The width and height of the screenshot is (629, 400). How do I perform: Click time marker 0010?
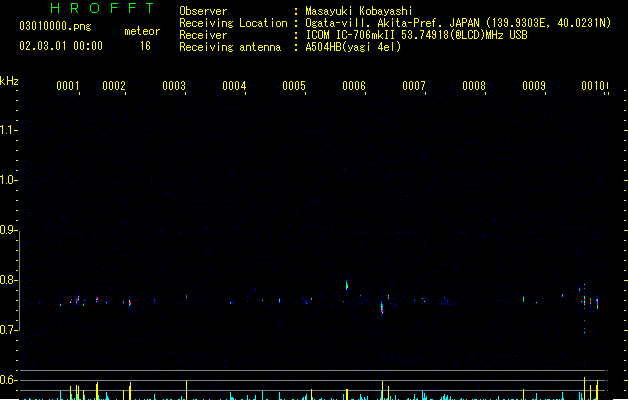pyautogui.click(x=593, y=86)
